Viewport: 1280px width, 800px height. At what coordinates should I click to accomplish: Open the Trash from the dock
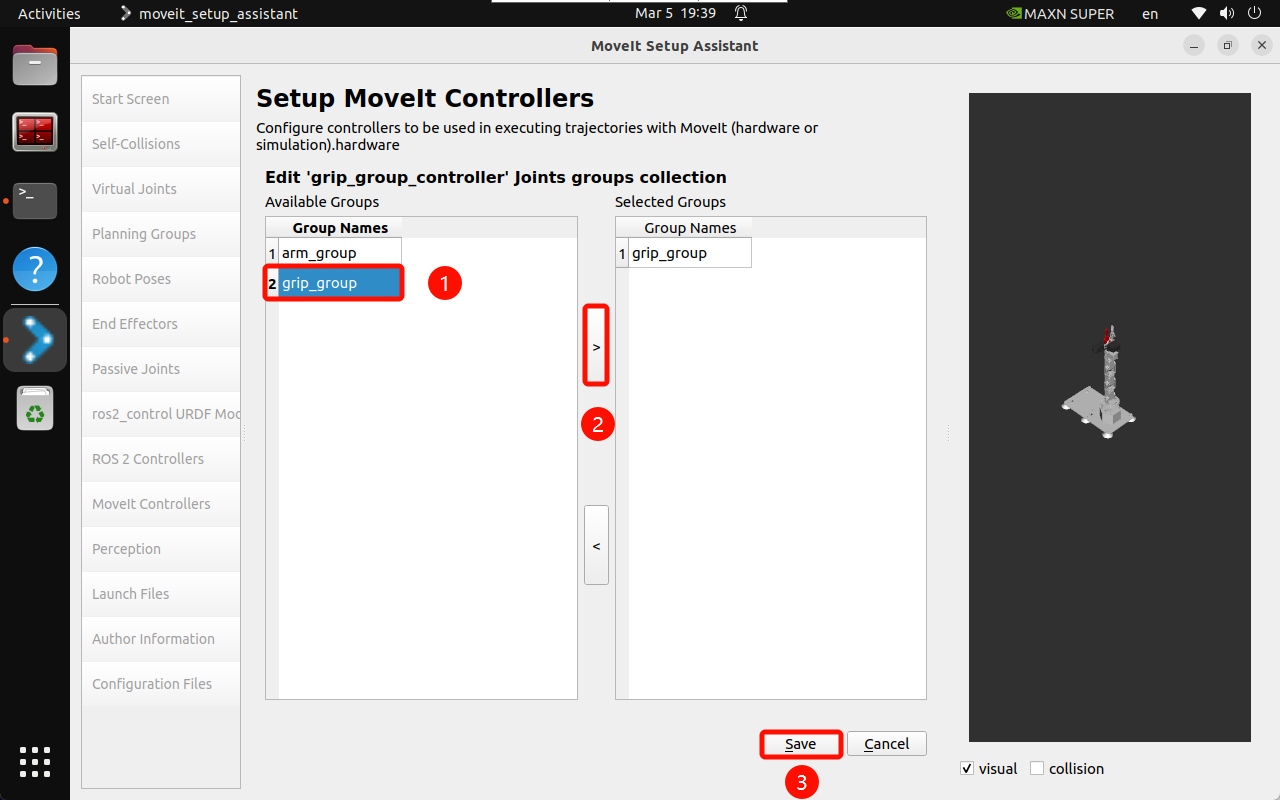point(35,408)
